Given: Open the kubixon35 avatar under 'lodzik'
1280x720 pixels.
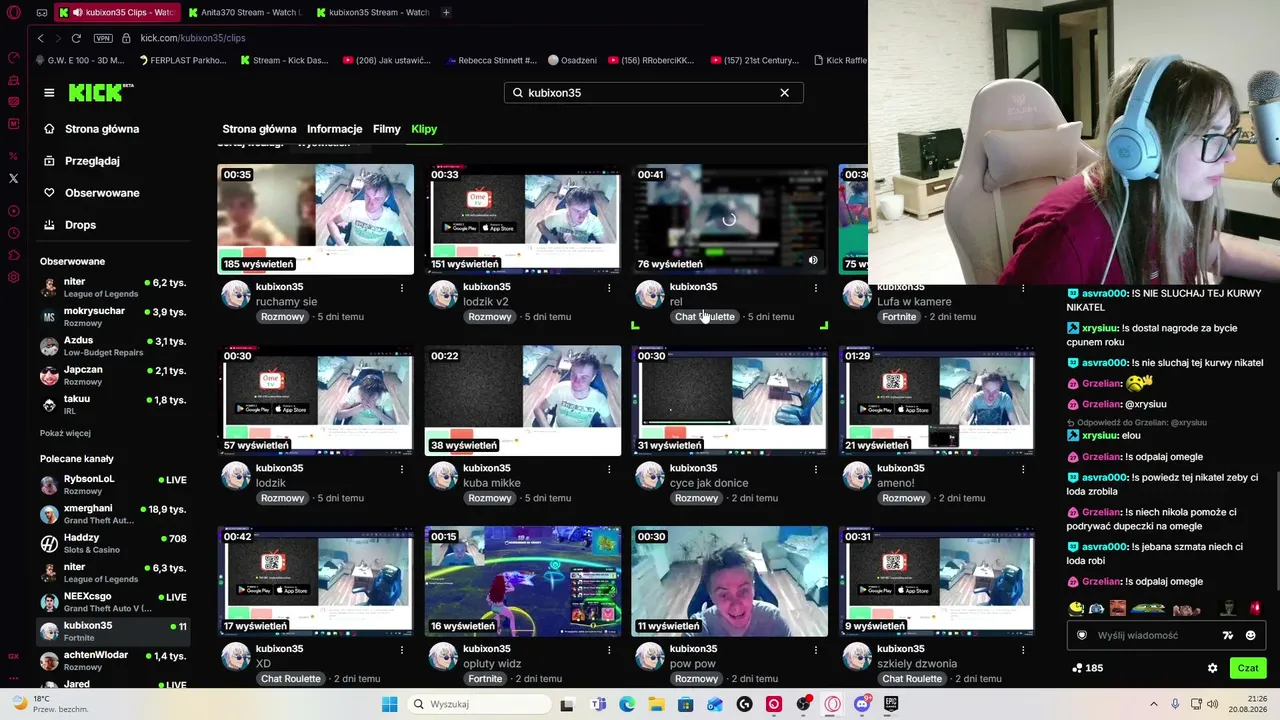Looking at the screenshot, I should (x=236, y=476).
